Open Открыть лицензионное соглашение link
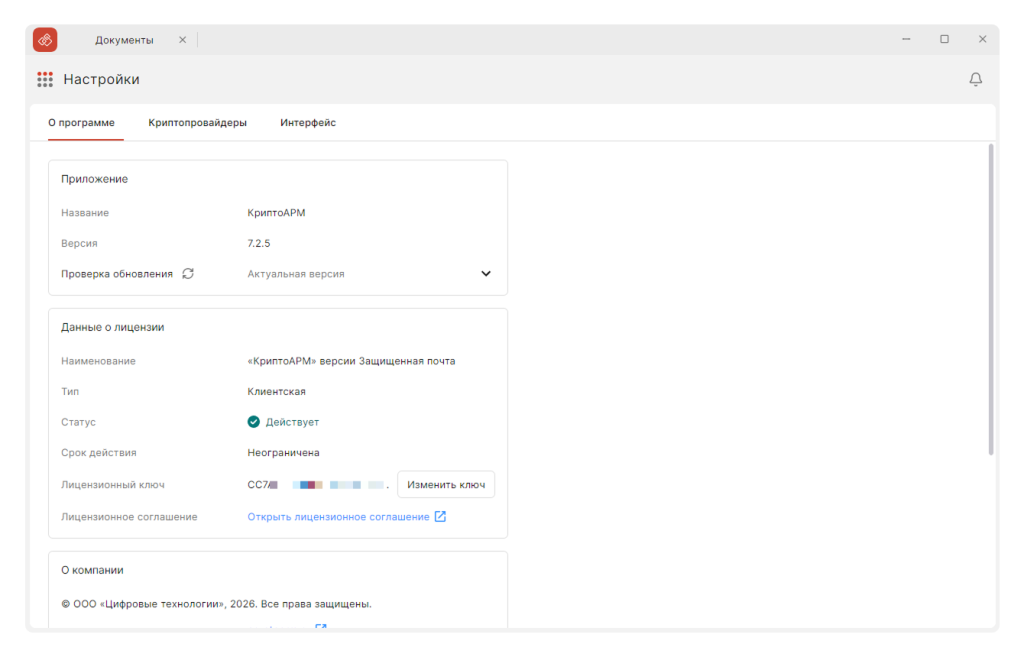The image size is (1024, 657). [338, 517]
